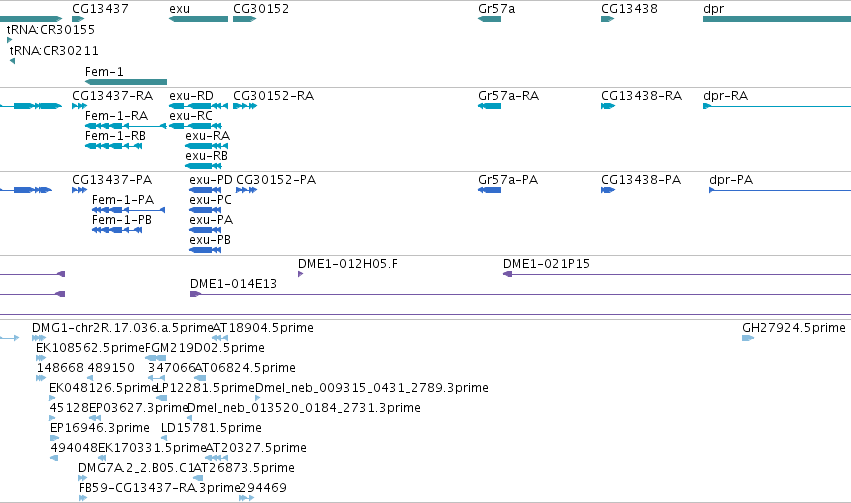Click the teal Fem-1 gene bar

(x=126, y=82)
